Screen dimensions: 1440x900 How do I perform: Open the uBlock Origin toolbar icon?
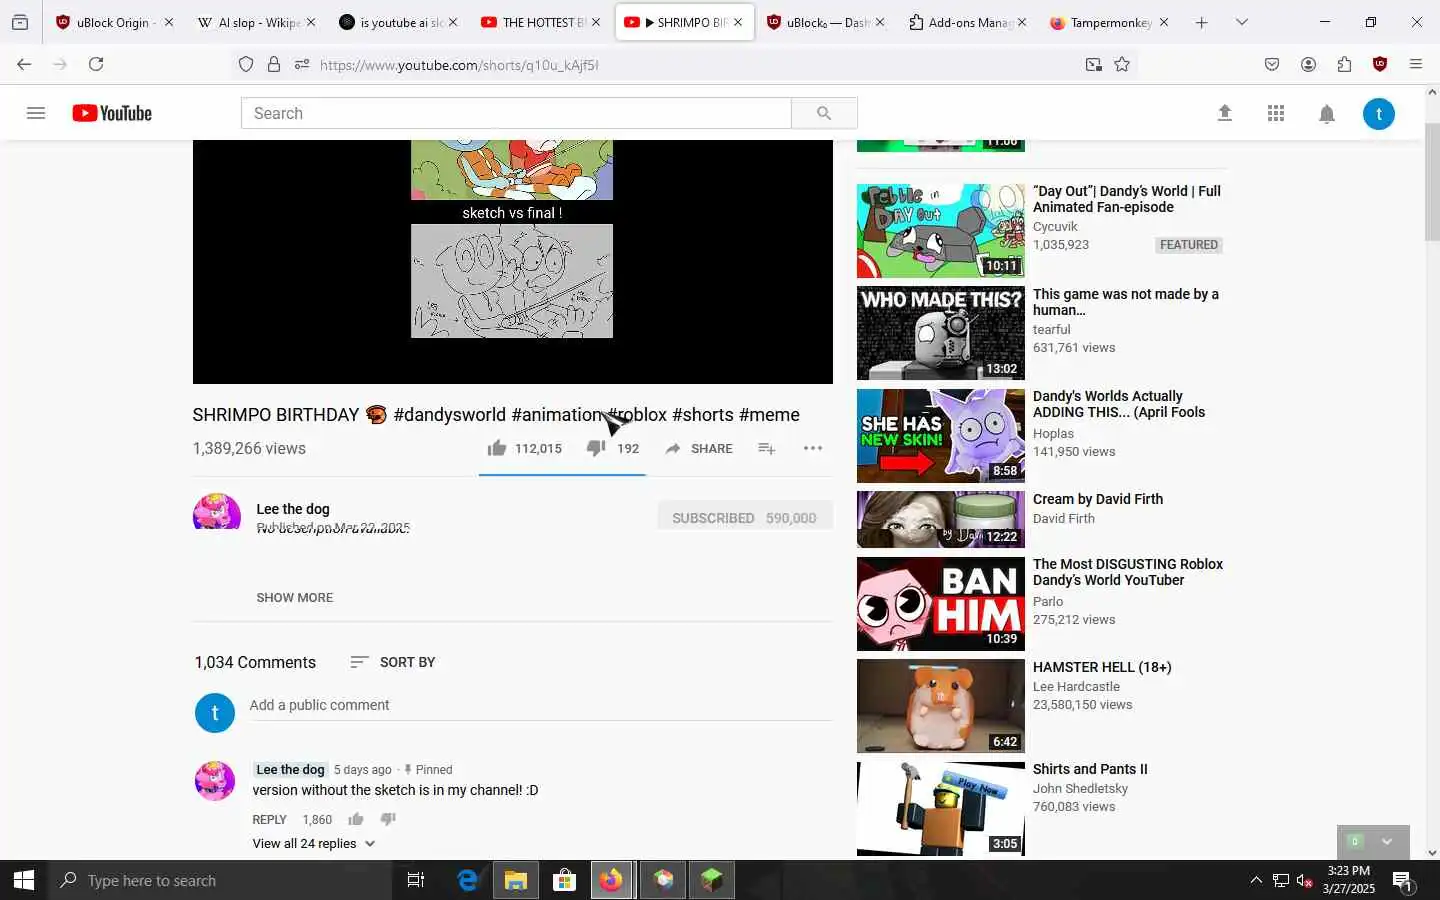[x=1380, y=64]
